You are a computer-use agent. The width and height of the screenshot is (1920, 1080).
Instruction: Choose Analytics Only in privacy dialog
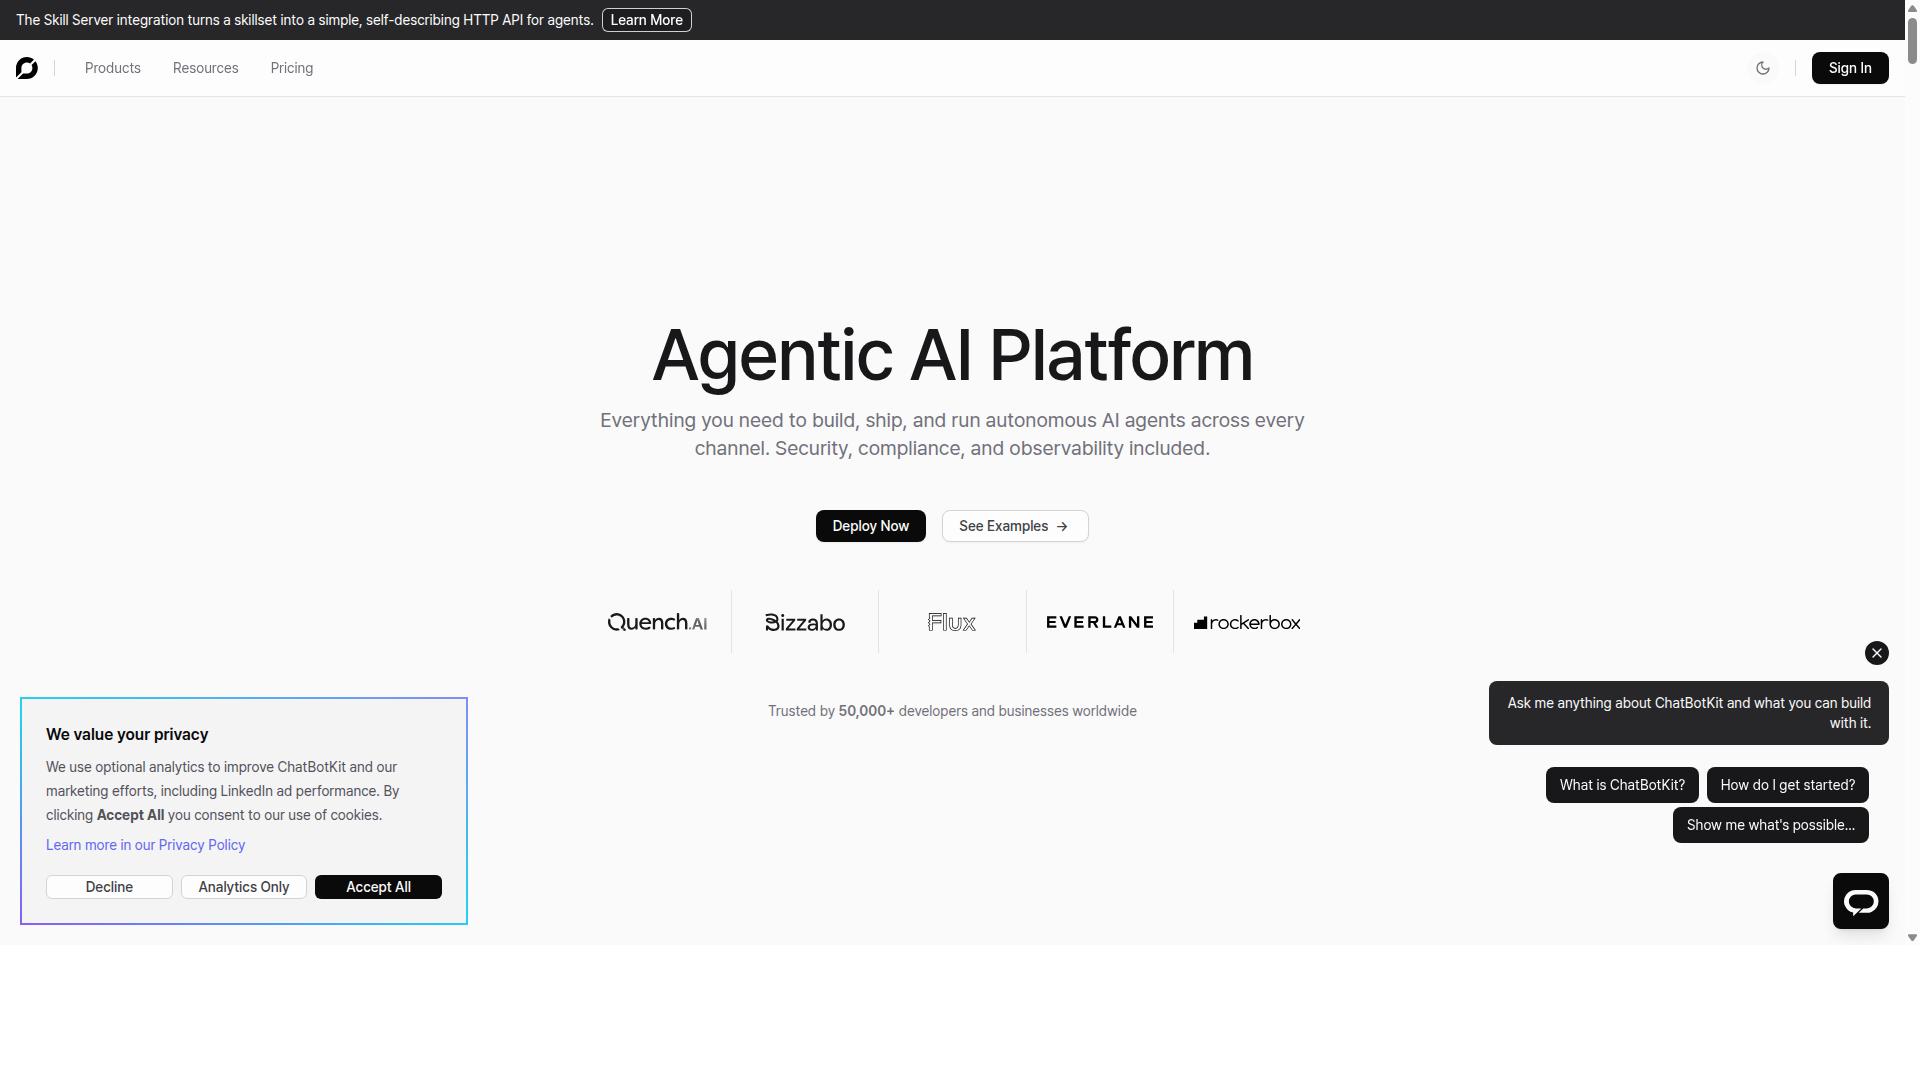point(244,887)
